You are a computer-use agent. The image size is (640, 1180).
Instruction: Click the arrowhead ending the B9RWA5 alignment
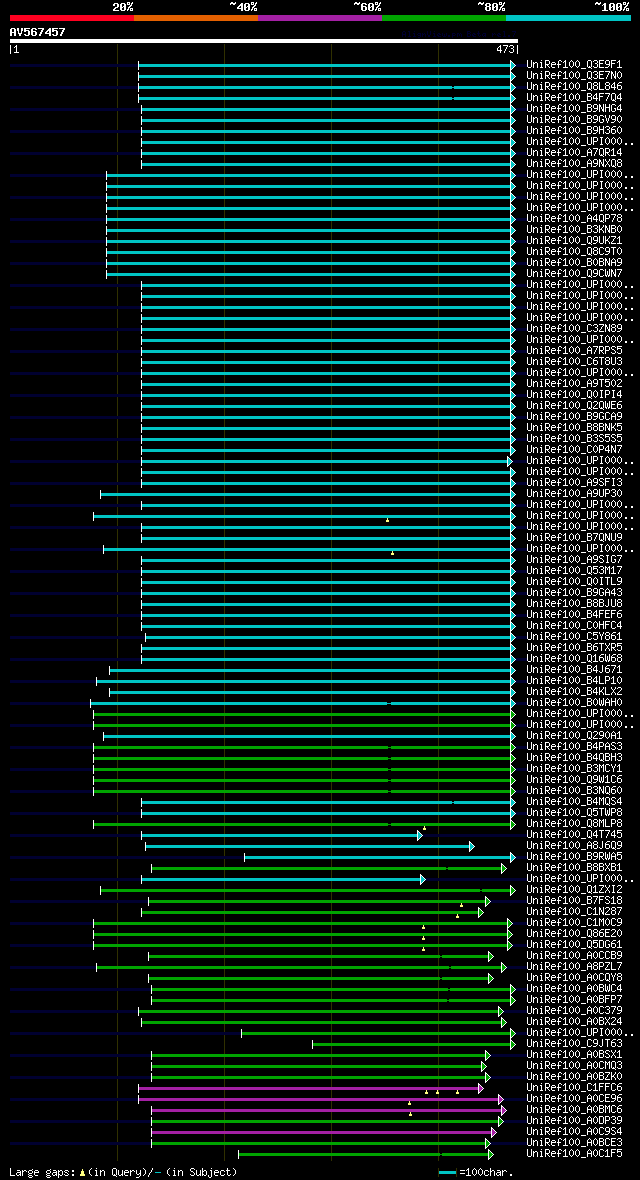[x=513, y=857]
